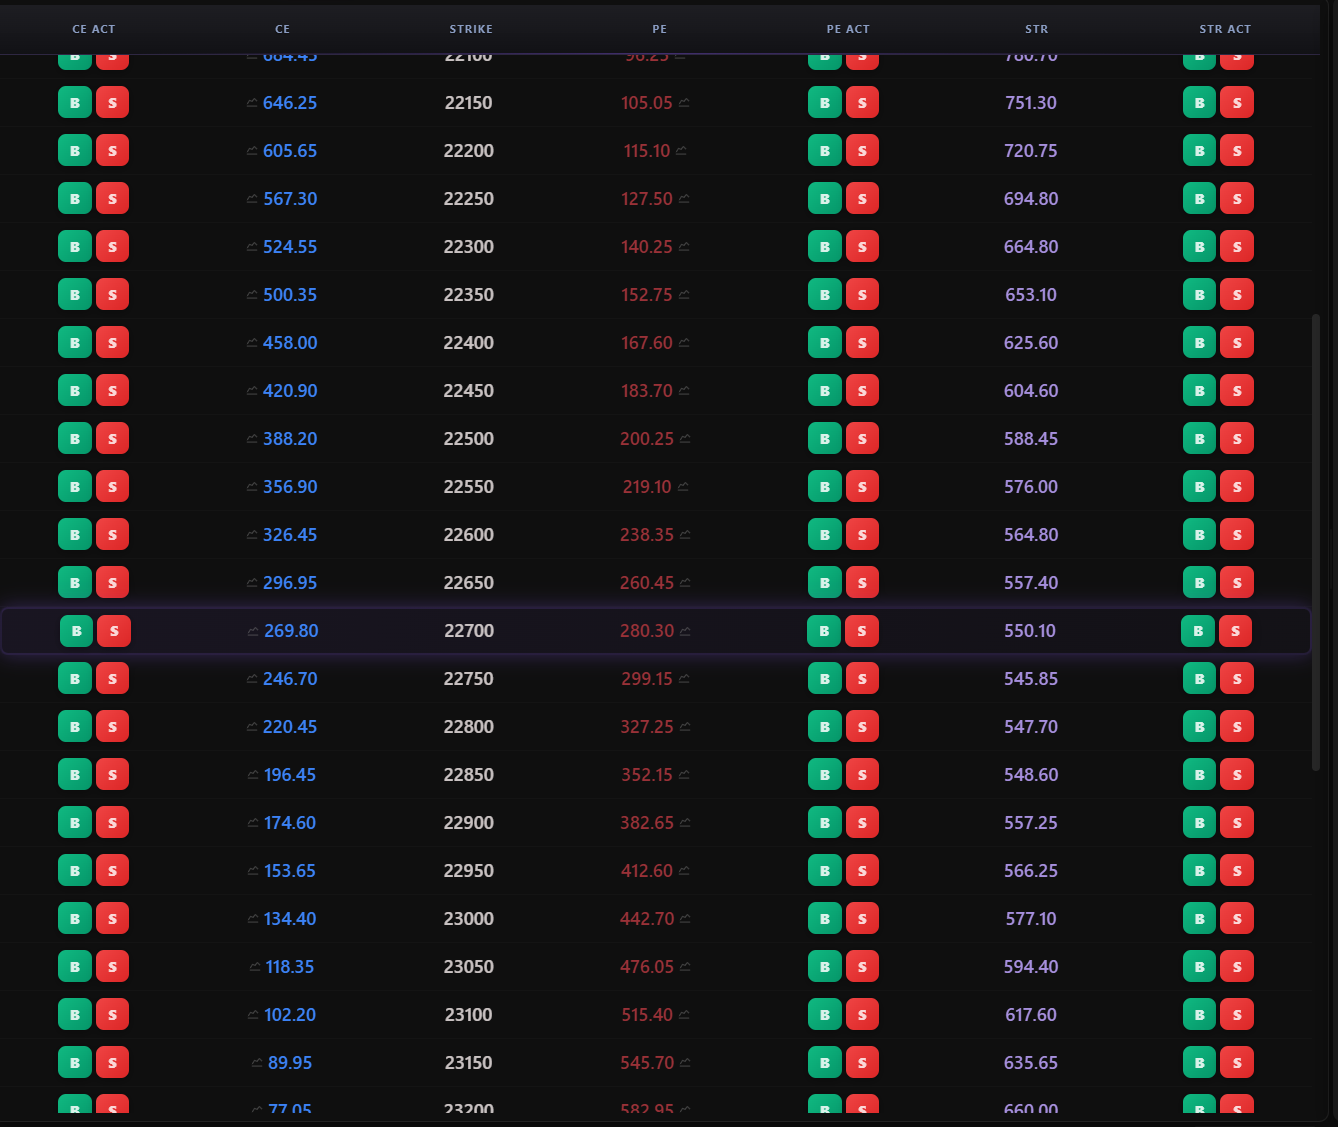1338x1127 pixels.
Task: Click the STR ACT column header
Action: pos(1225,29)
